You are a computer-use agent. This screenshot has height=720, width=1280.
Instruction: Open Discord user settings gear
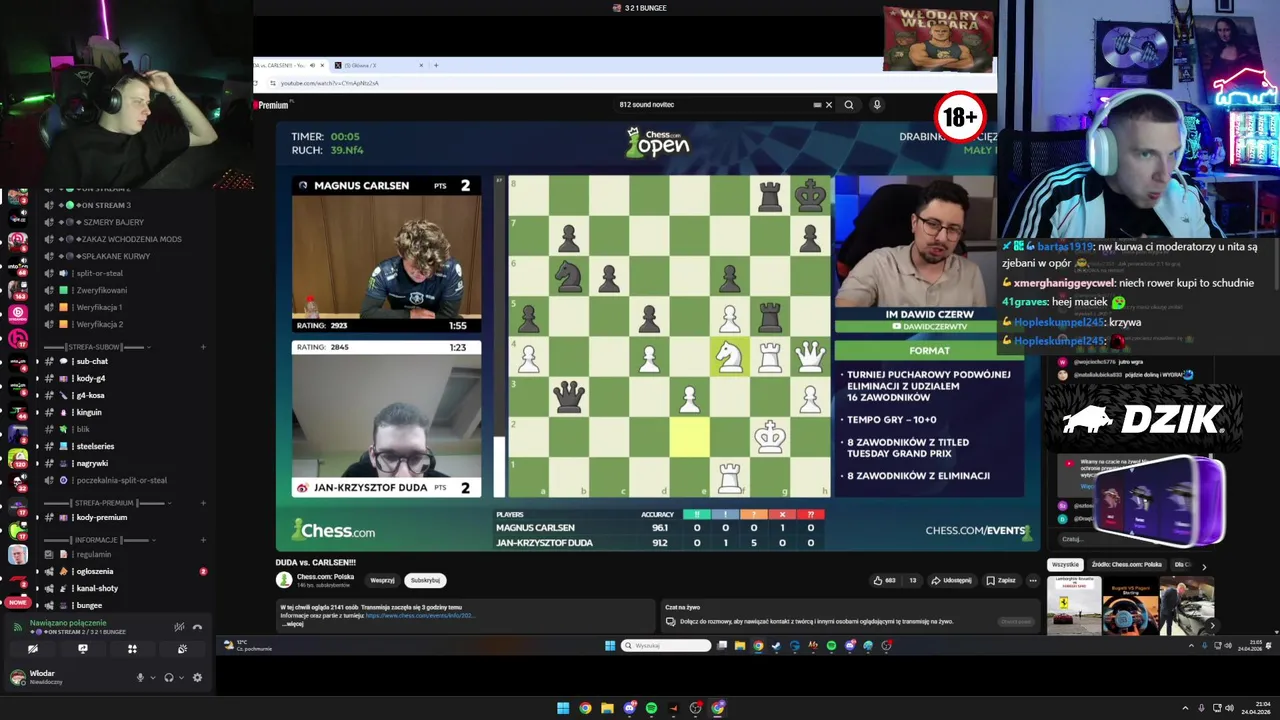tap(197, 677)
